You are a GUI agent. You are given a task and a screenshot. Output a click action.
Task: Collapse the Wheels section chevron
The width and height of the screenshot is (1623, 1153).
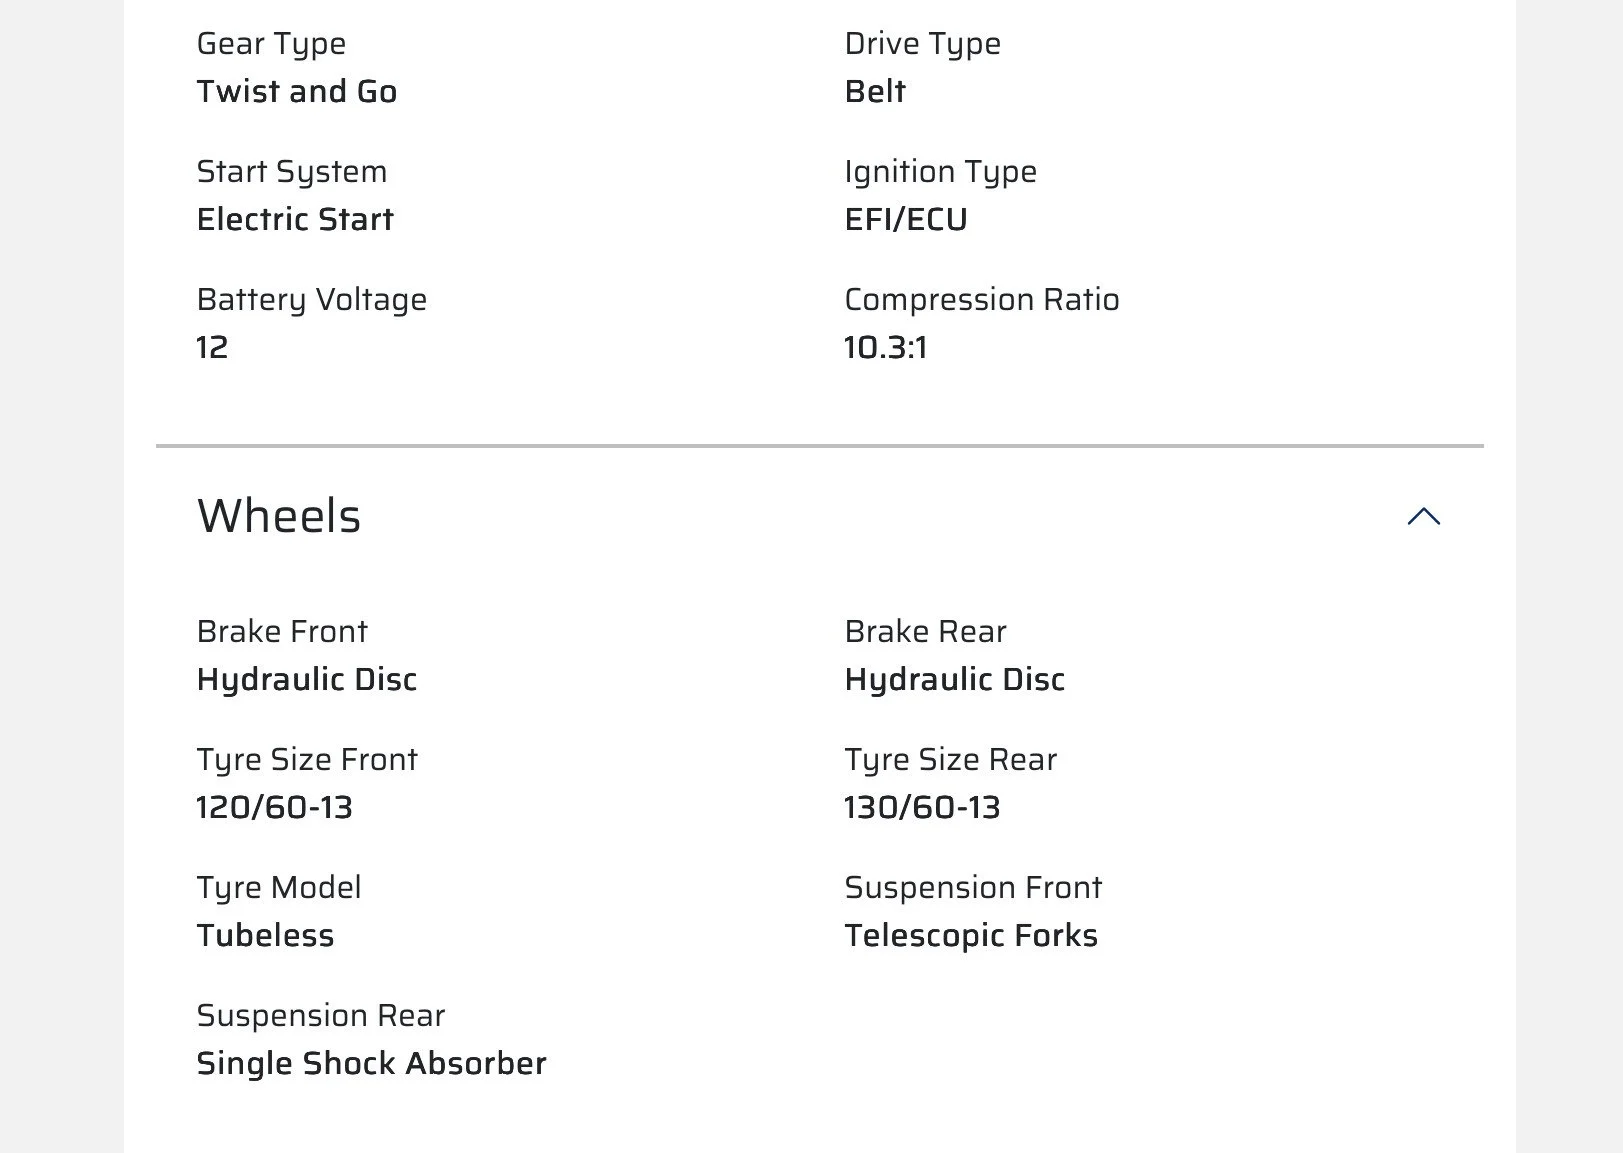coord(1423,516)
